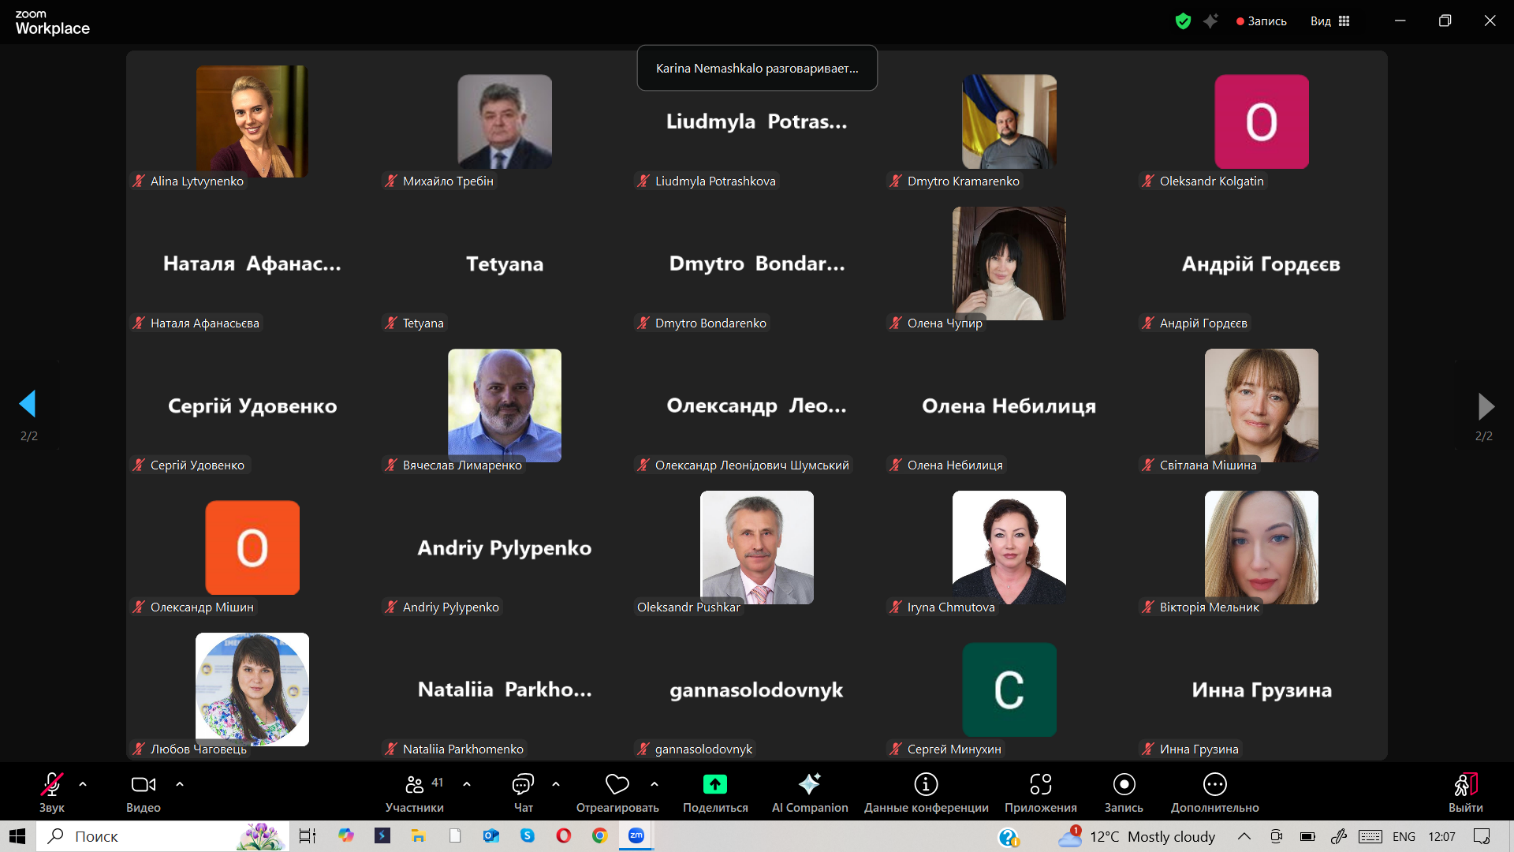This screenshot has width=1514, height=852.
Task: Open File Explorer from the taskbar
Action: point(418,836)
